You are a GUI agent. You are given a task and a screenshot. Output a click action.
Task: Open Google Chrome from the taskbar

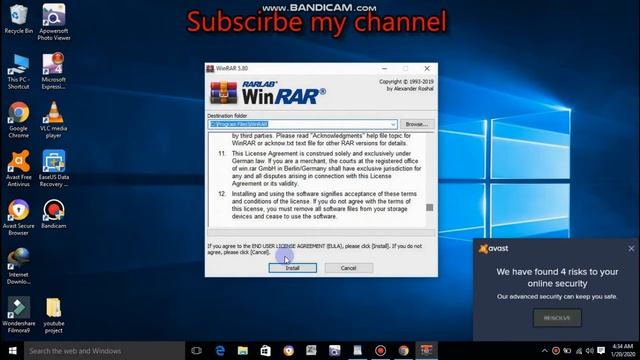403,351
